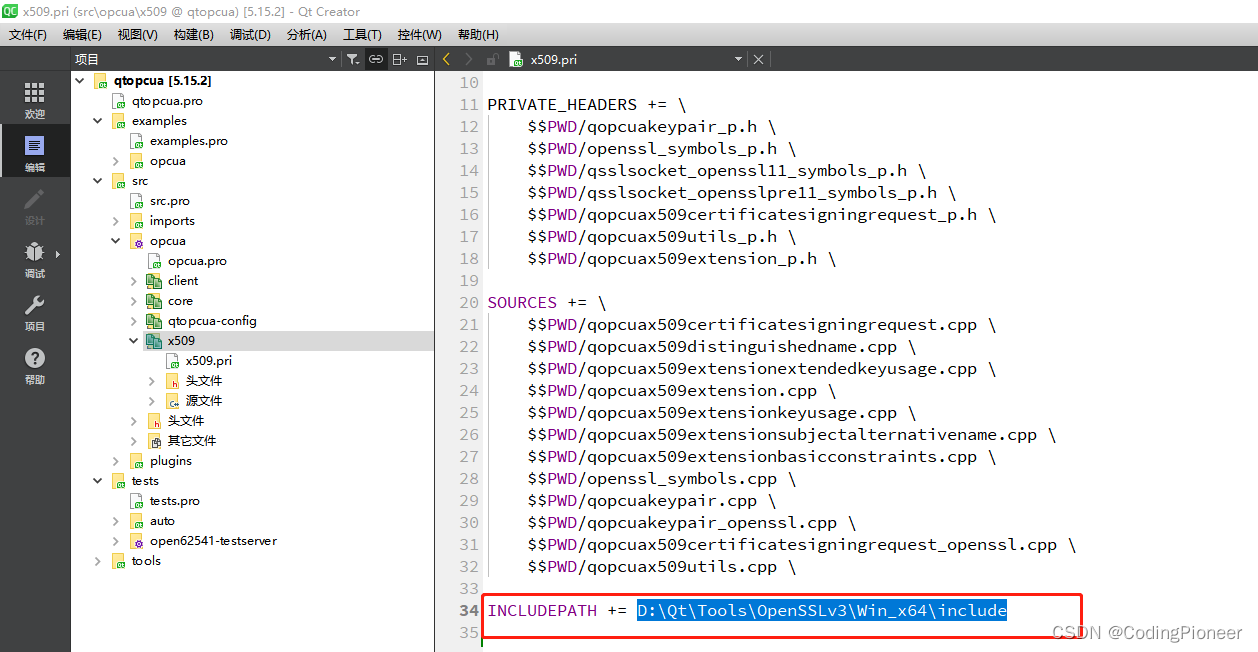Viewport: 1258px width, 652px height.
Task: Click the add-split editor icon
Action: point(399,59)
